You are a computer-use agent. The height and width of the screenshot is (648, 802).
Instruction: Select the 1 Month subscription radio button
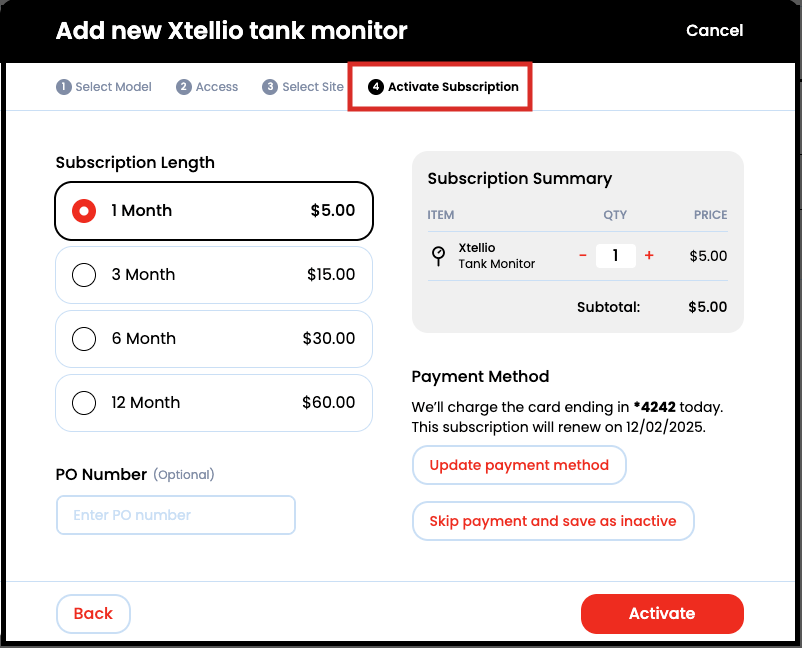[x=84, y=211]
